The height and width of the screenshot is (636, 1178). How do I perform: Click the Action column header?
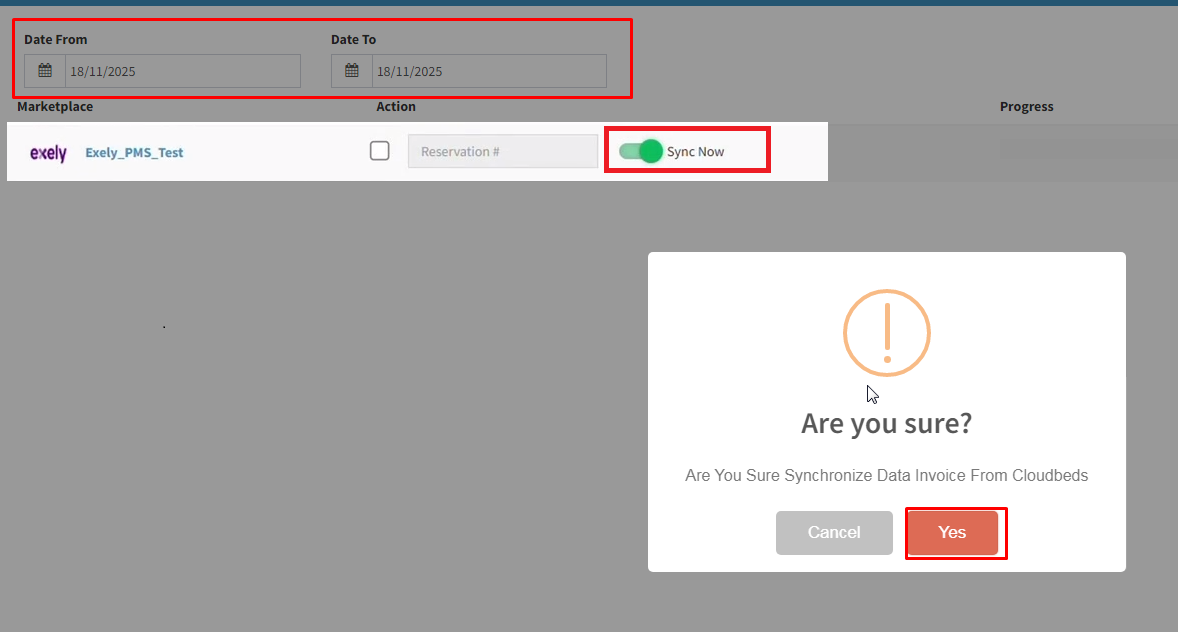[x=396, y=106]
